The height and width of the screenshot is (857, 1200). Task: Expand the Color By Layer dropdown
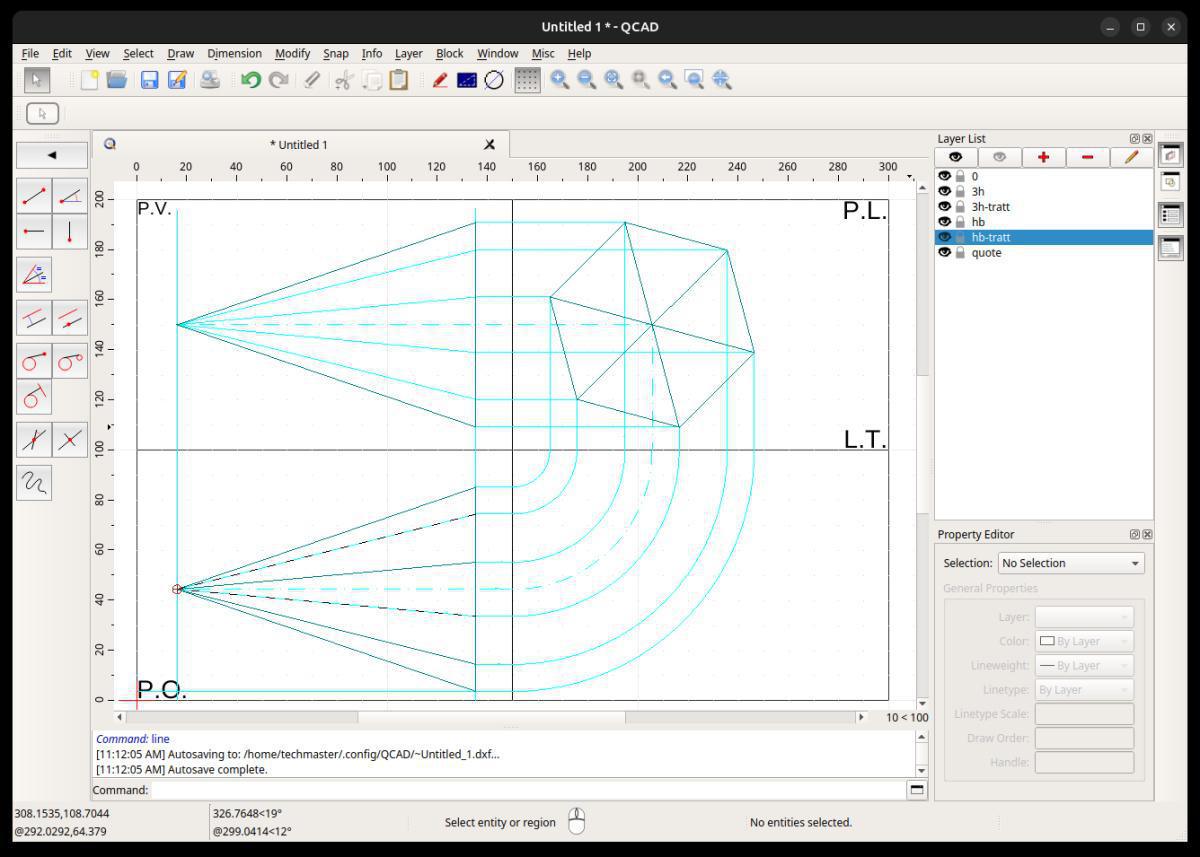click(x=1083, y=641)
